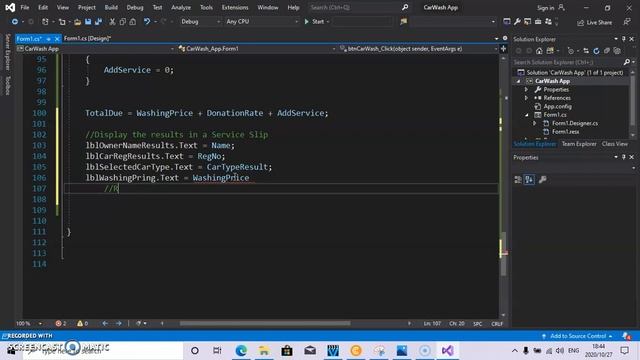640x360 pixels.
Task: Pin the Solution Explorer panel
Action: coord(624,39)
